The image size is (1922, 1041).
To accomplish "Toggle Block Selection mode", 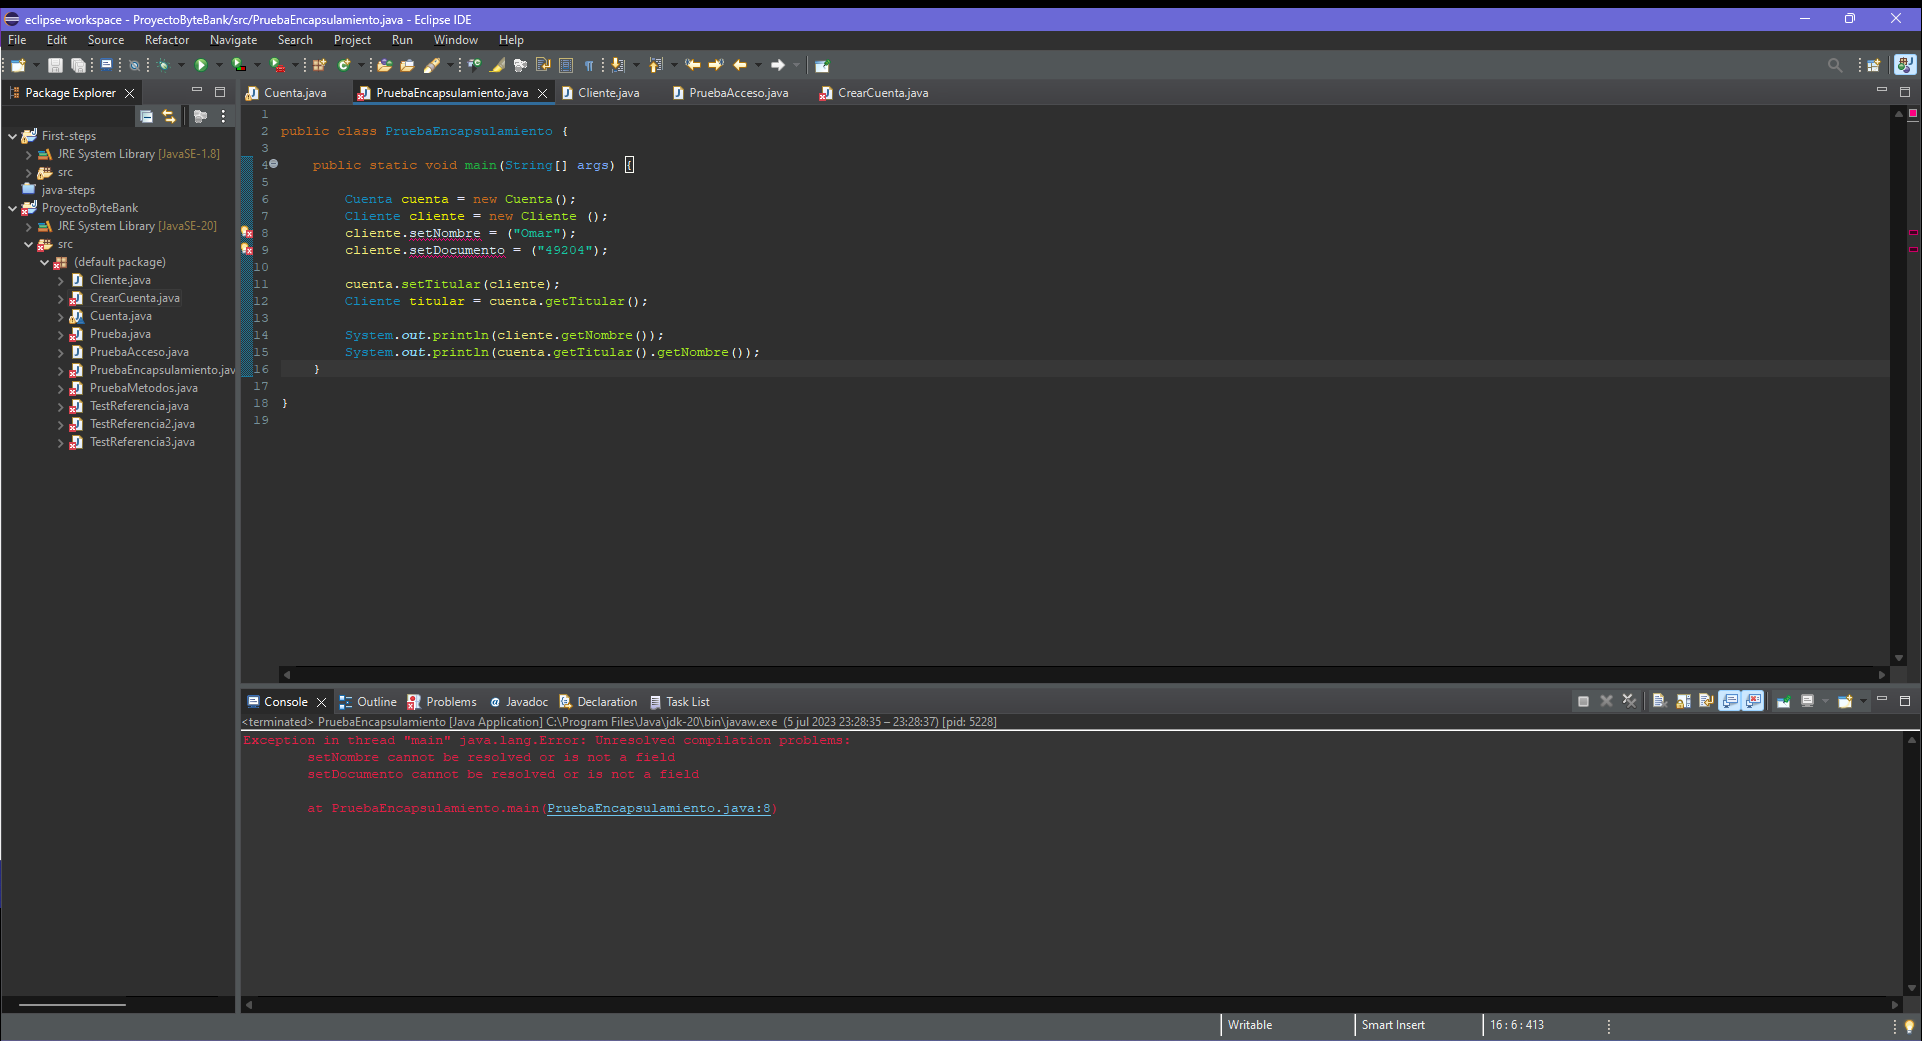I will click(x=566, y=65).
